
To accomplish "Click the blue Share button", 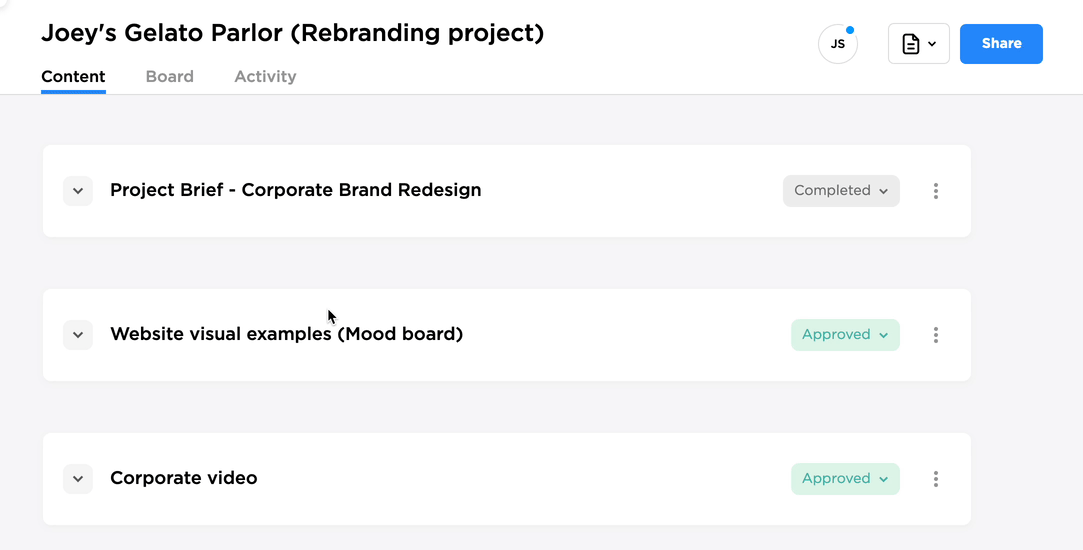I will (1001, 44).
